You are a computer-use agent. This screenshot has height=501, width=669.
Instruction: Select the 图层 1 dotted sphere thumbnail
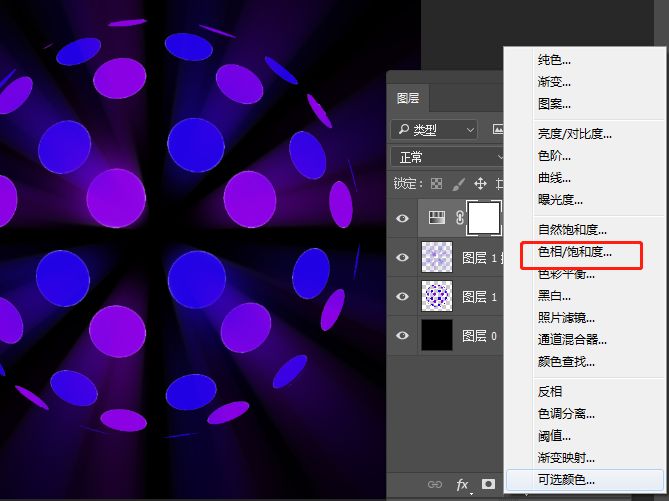437,296
